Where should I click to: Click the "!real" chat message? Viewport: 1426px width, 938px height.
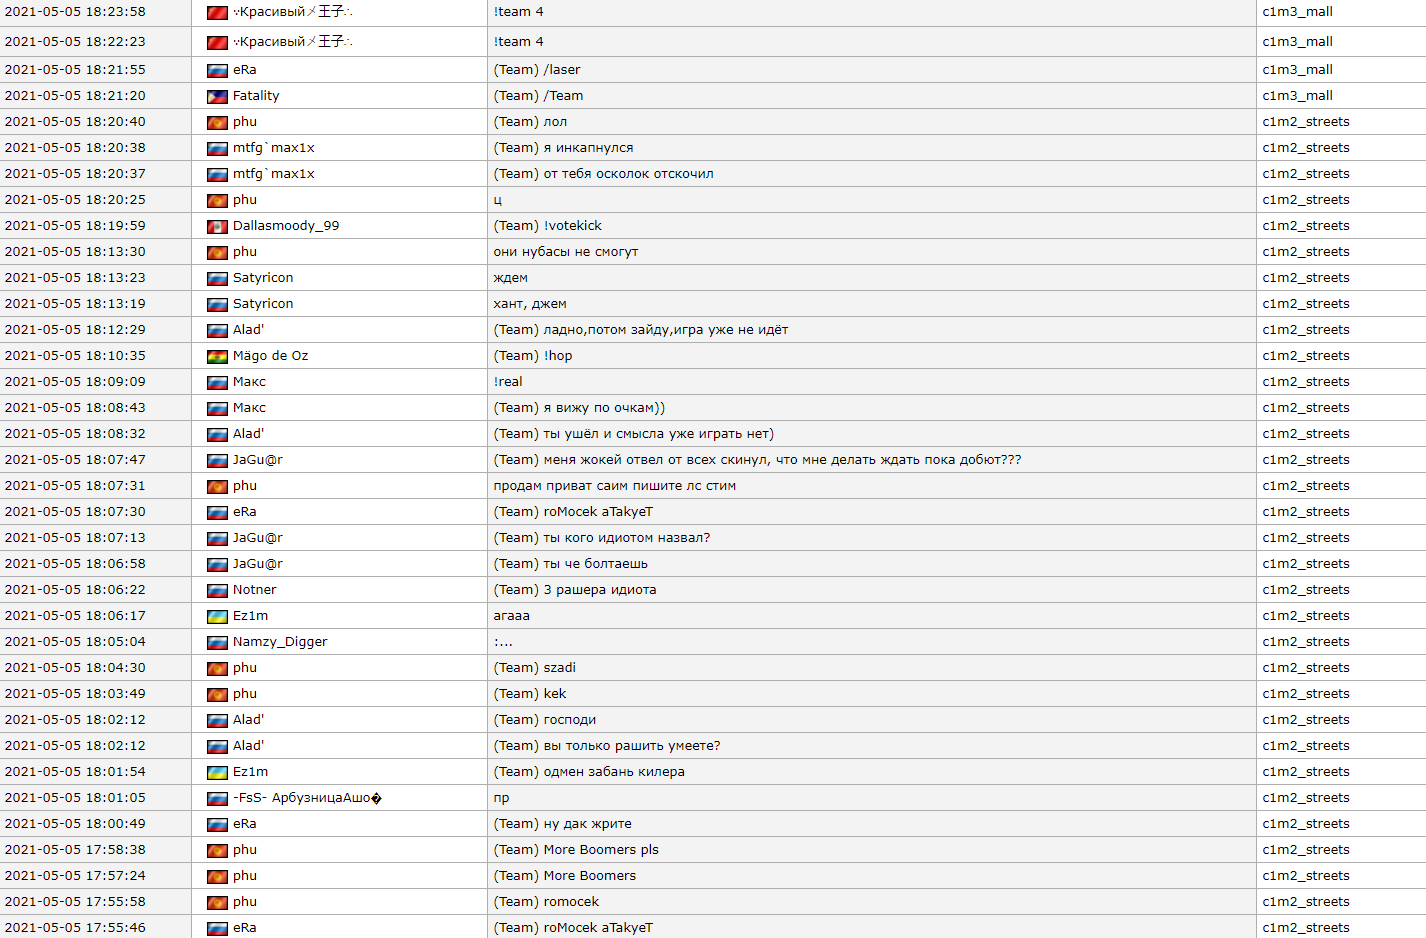pyautogui.click(x=508, y=382)
